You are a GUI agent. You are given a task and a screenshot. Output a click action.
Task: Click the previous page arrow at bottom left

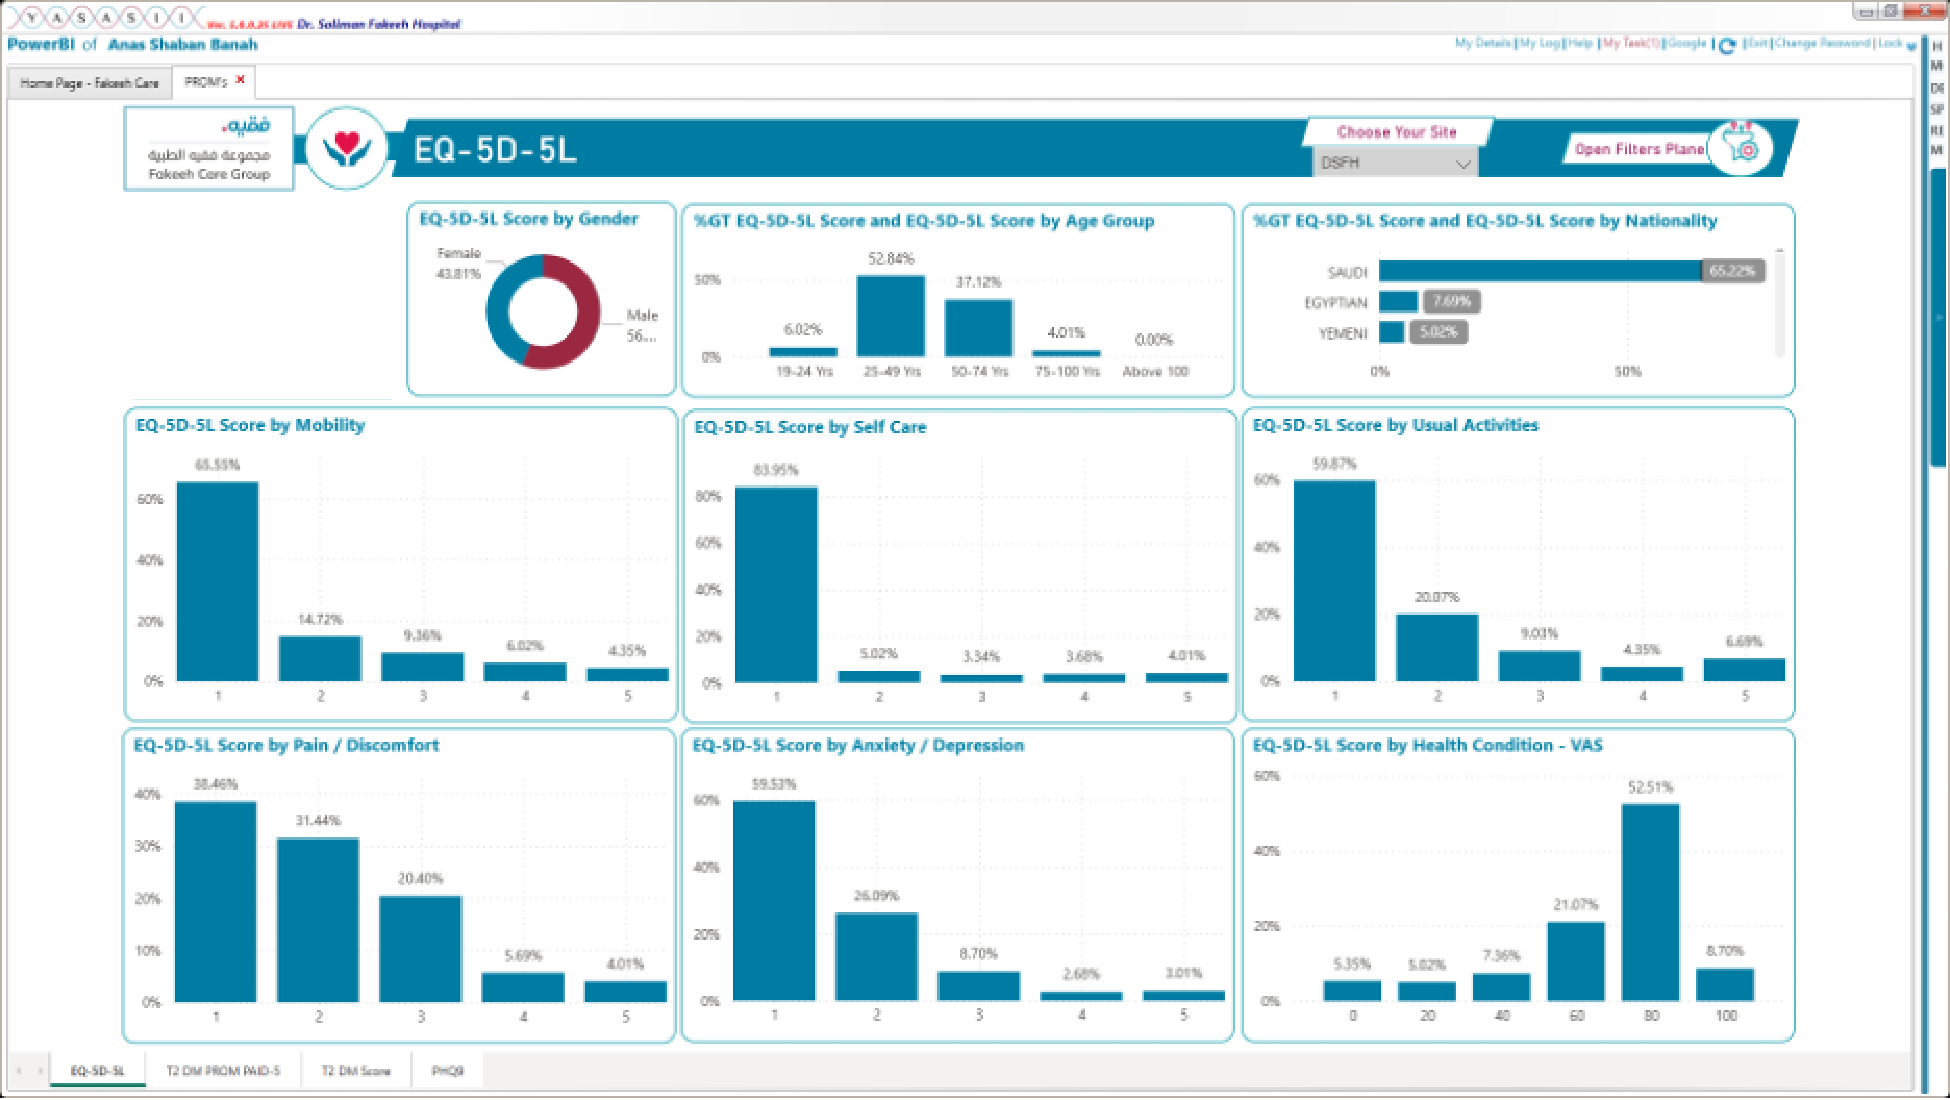click(19, 1071)
